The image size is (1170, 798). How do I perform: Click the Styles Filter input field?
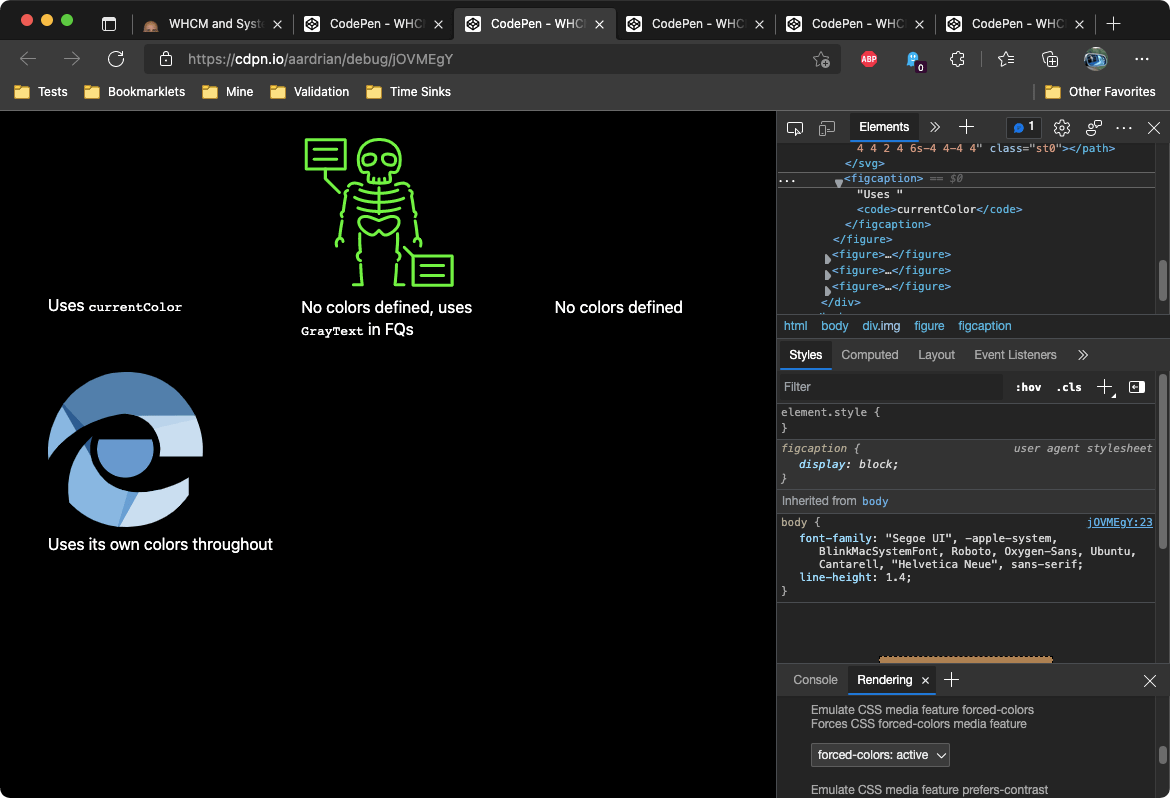click(x=892, y=387)
